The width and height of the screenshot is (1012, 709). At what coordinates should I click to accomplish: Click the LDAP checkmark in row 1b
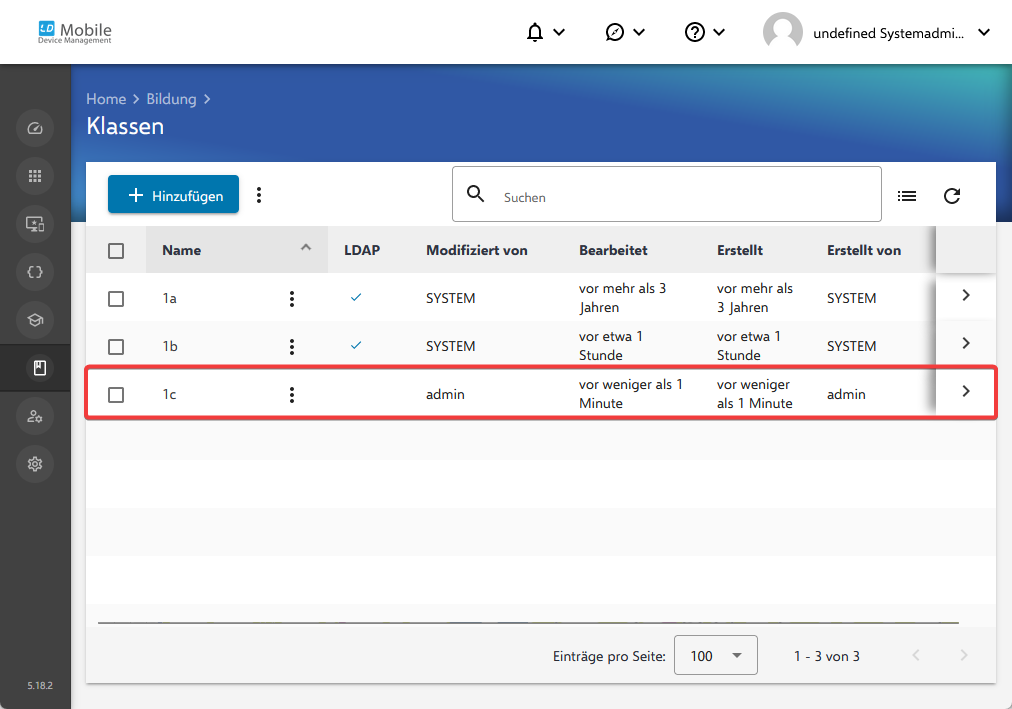tap(356, 345)
